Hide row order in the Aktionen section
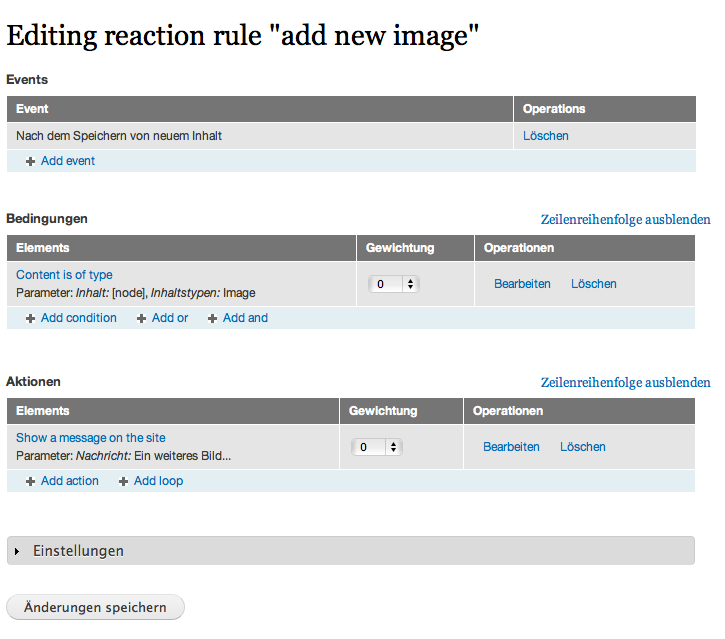Viewport: 725px width, 639px height. 625,382
